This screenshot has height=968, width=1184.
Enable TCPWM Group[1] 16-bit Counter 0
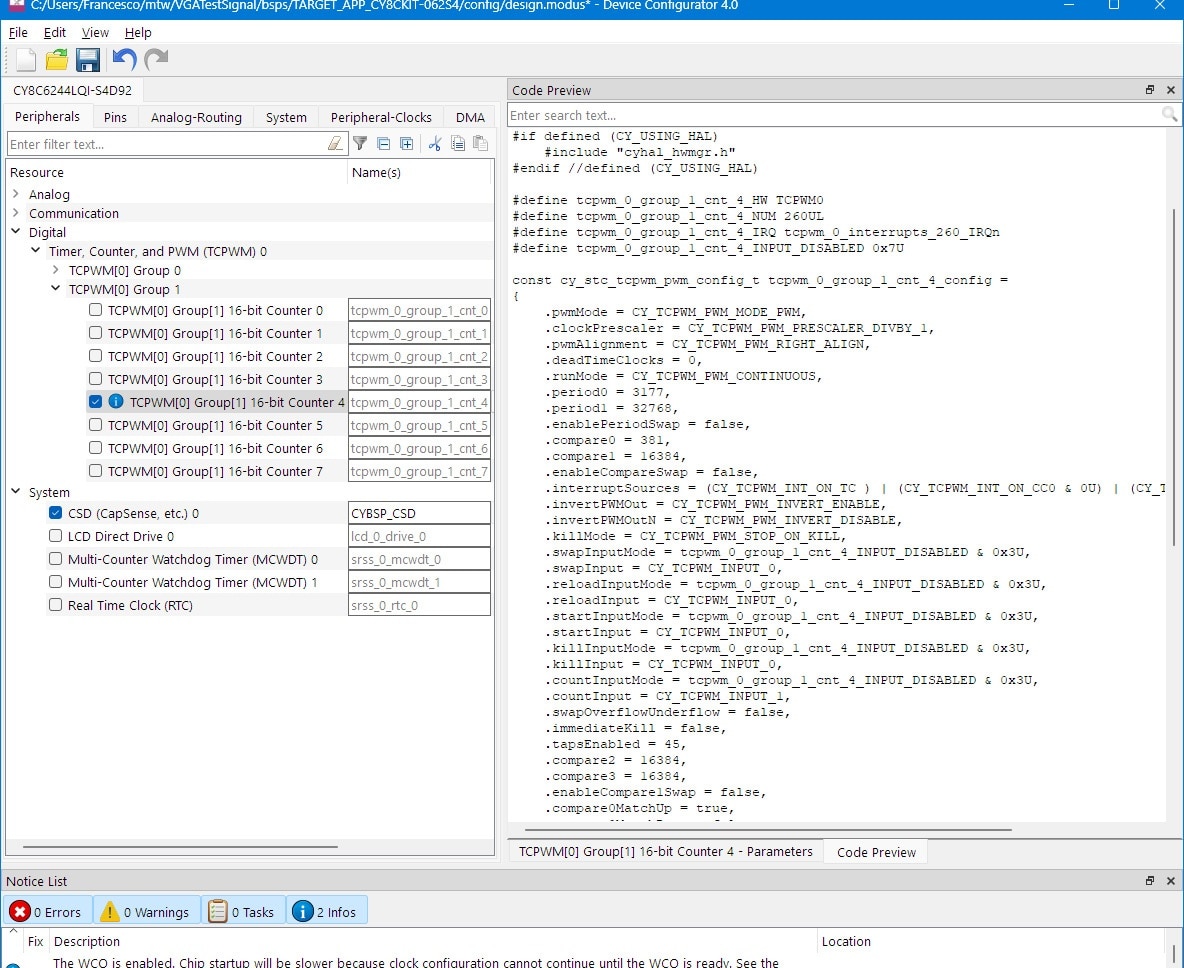95,310
